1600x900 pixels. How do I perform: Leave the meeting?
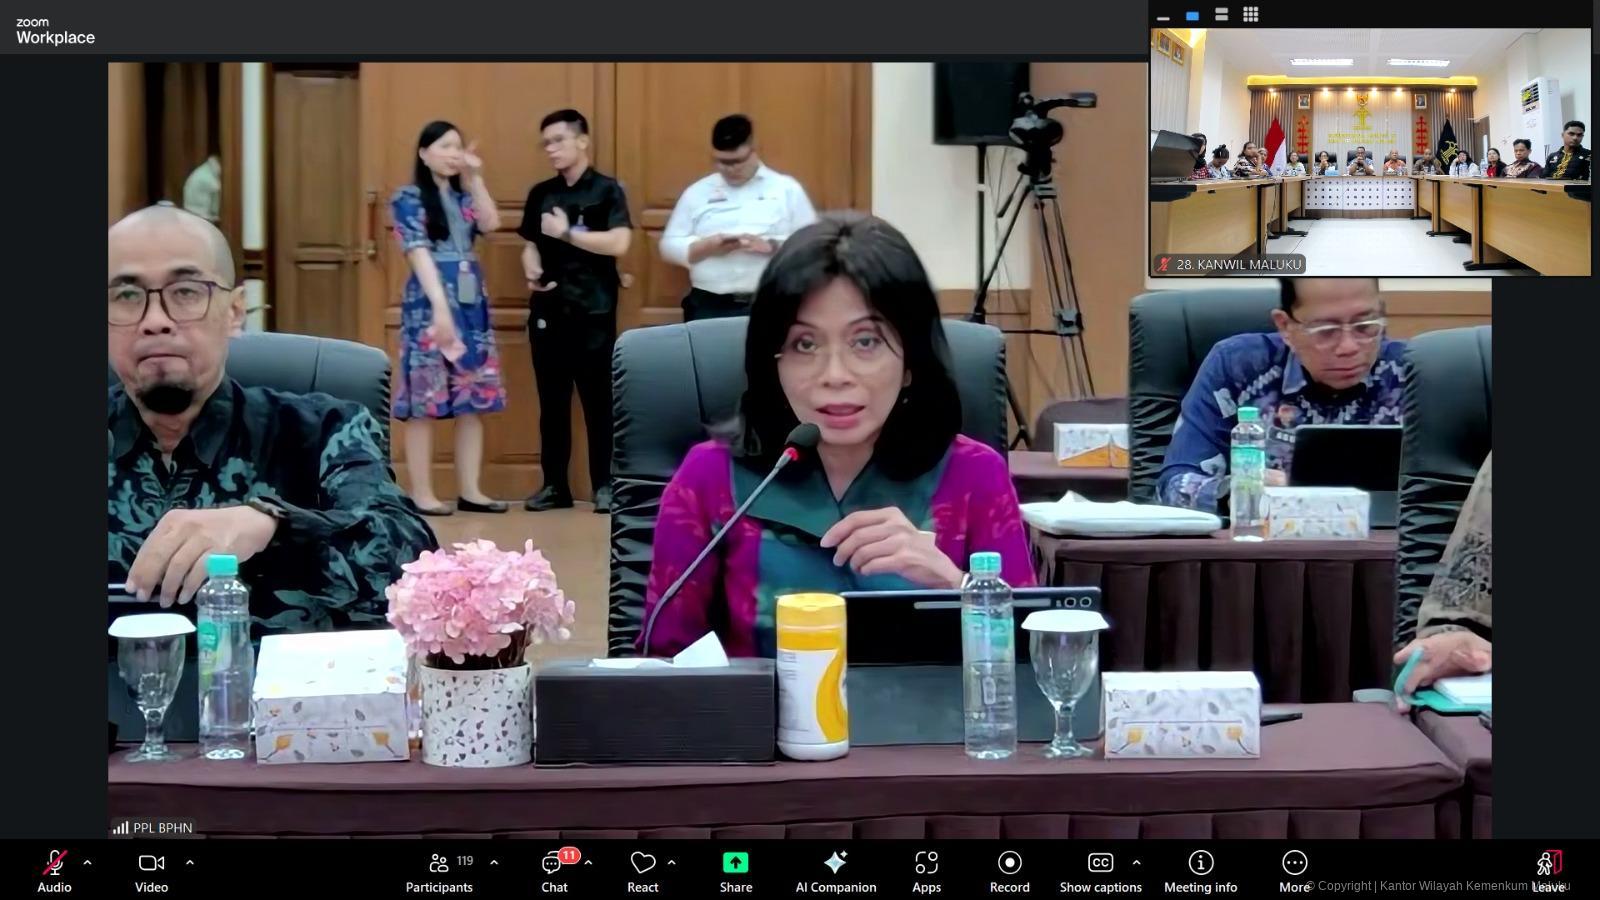1548,863
